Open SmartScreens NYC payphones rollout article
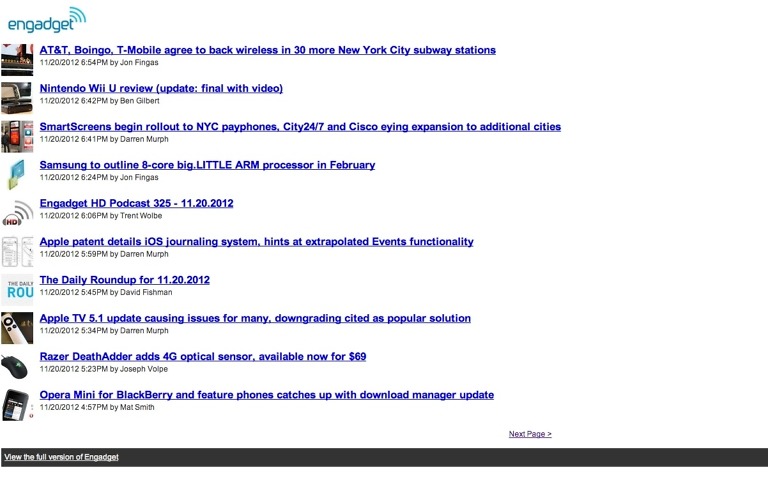Image resolution: width=768 pixels, height=498 pixels. (x=300, y=127)
